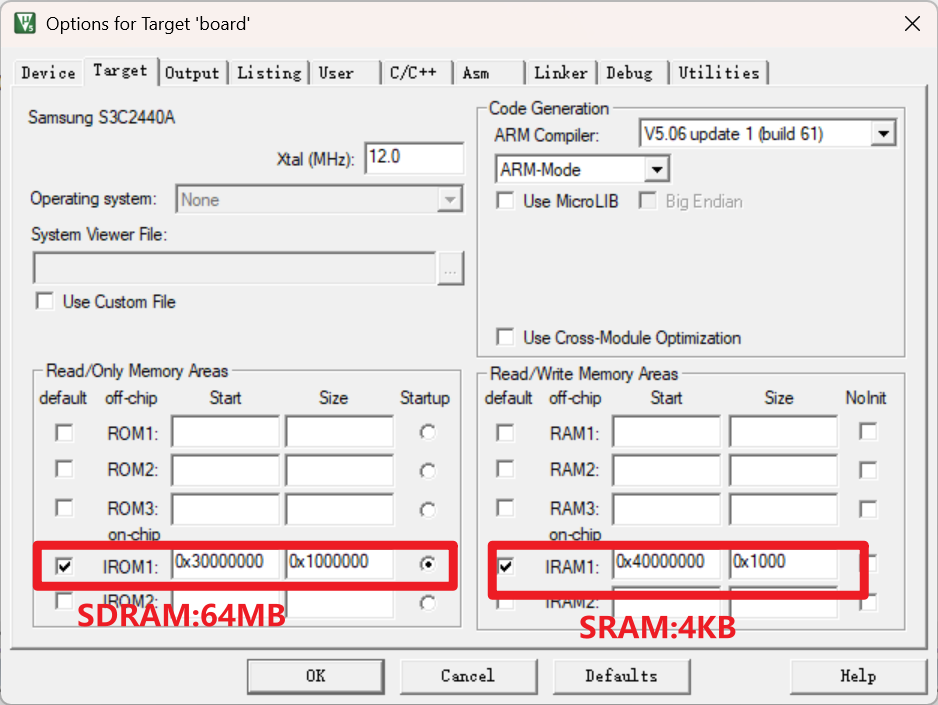Check the RAM1 default checkbox
This screenshot has width=938, height=705.
(x=505, y=432)
